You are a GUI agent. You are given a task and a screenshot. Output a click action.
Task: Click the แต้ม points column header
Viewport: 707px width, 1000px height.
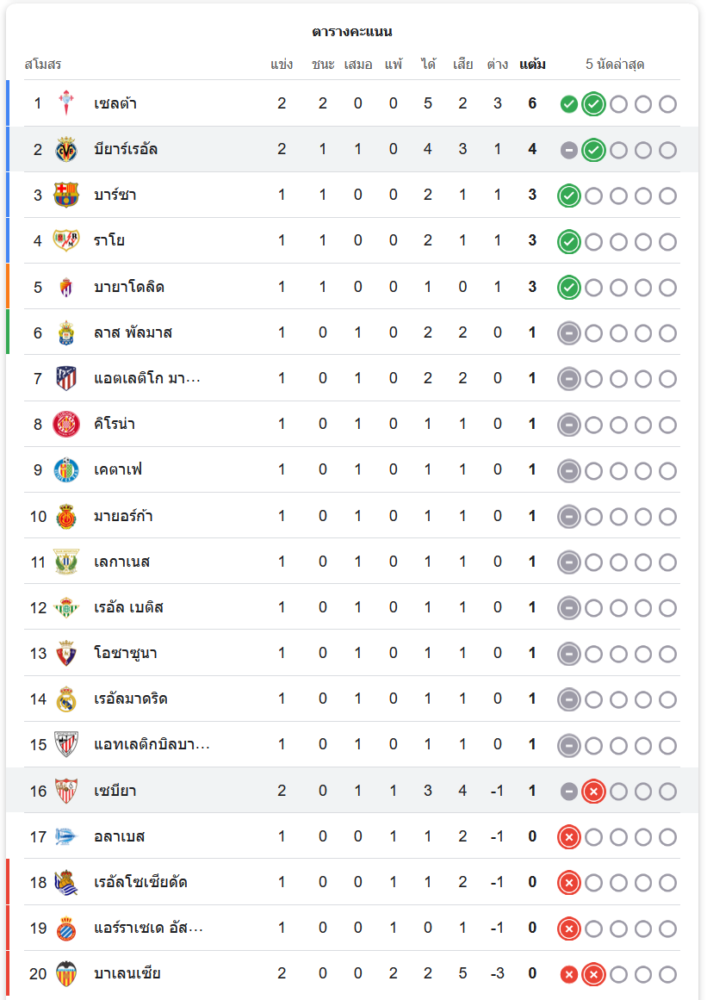533,65
